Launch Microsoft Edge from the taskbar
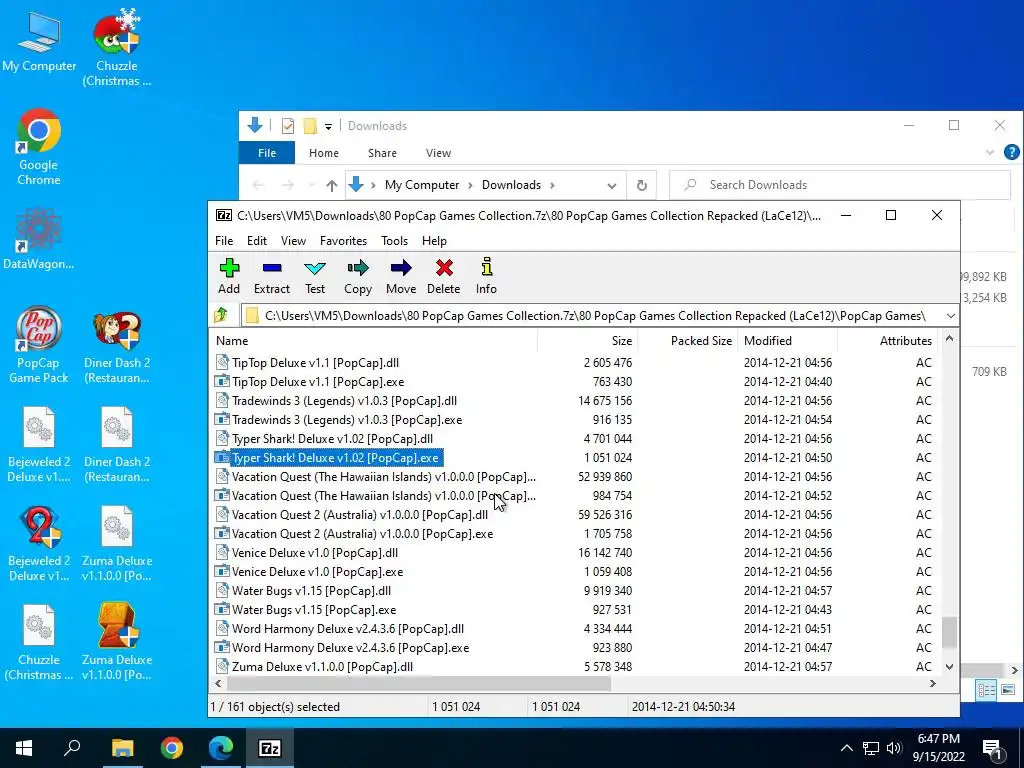This screenshot has width=1024, height=768. coord(221,748)
